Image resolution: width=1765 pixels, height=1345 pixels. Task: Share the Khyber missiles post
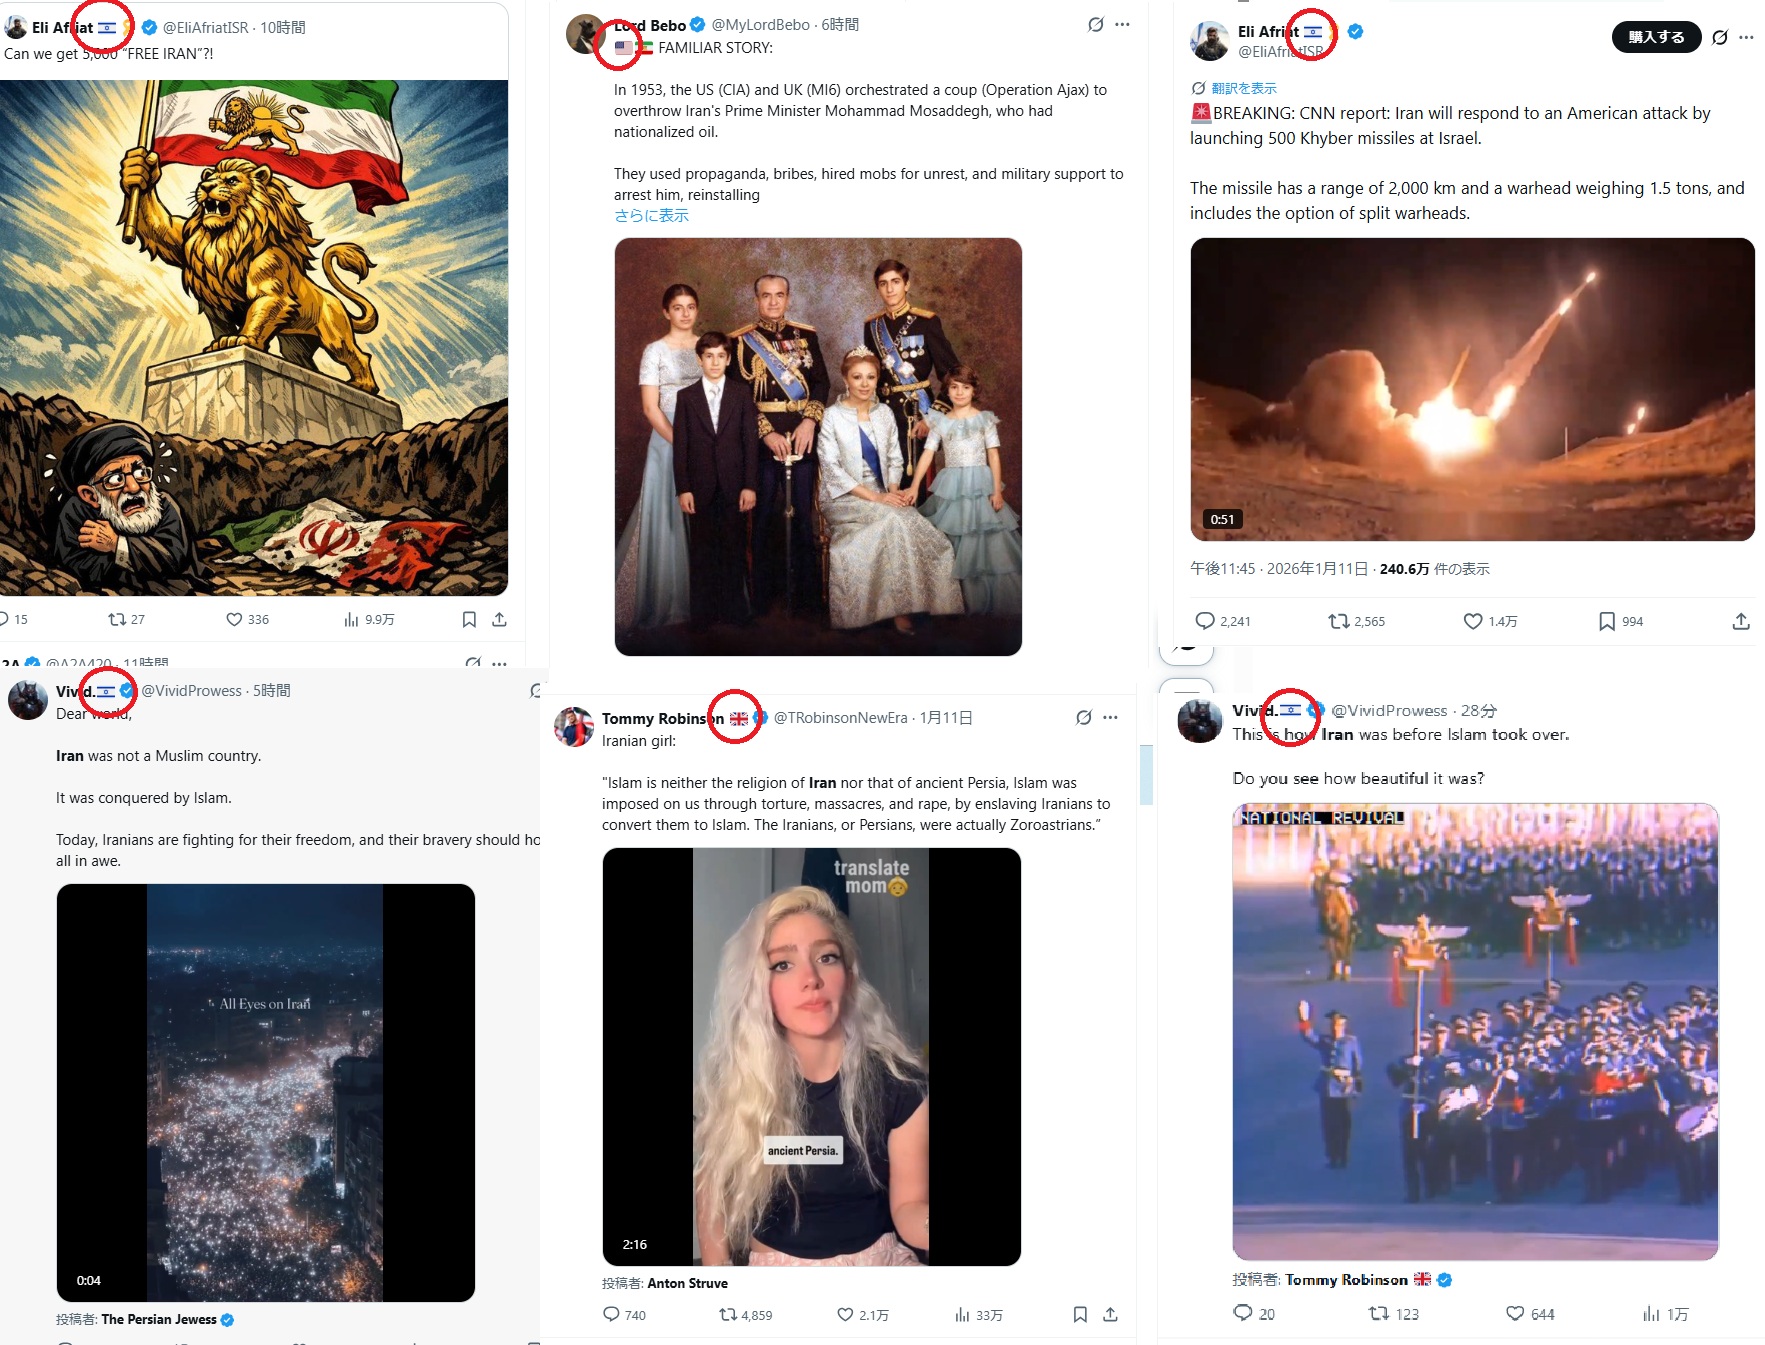click(x=1741, y=621)
